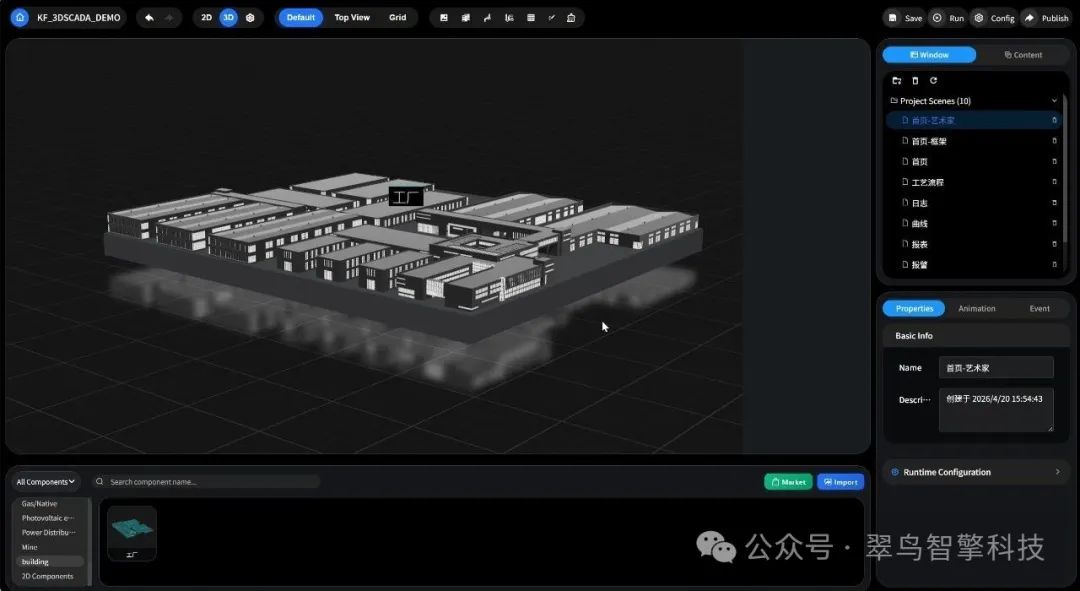The image size is (1080, 591).
Task: Switch the editor to 2D mode
Action: tap(206, 18)
